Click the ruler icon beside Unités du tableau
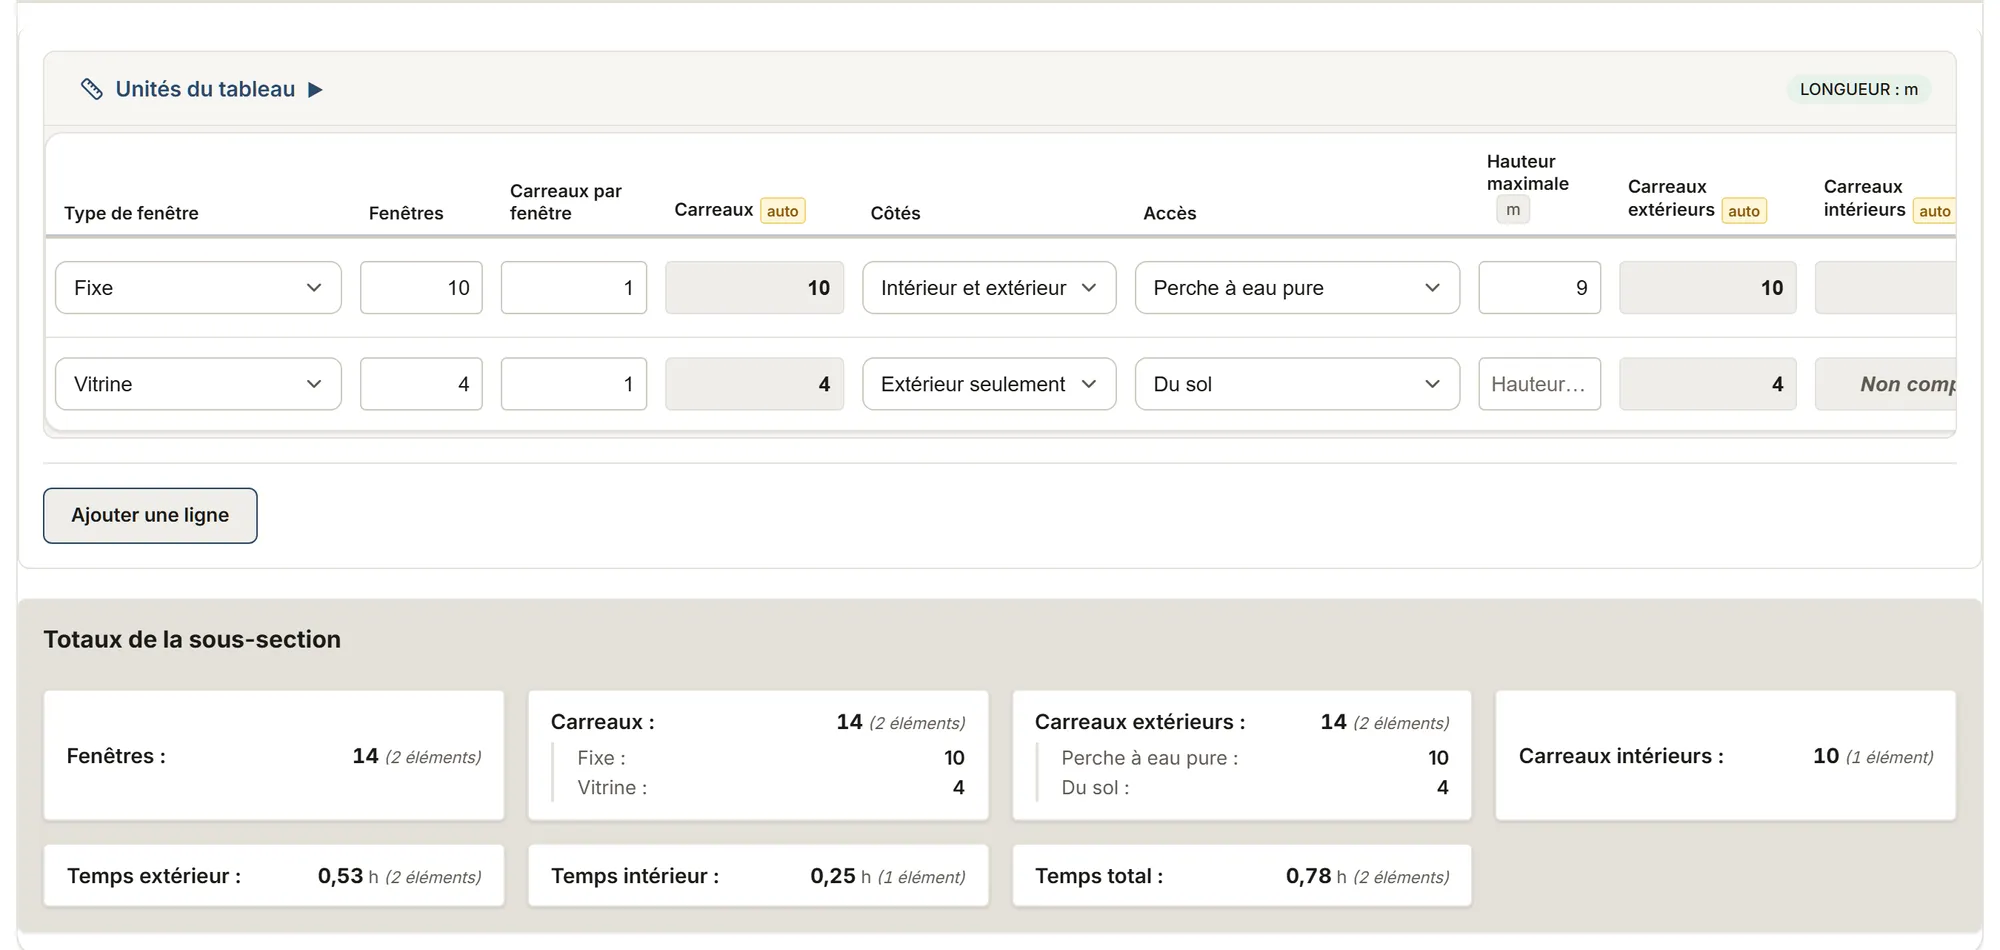Image resolution: width=2000 pixels, height=950 pixels. point(92,89)
